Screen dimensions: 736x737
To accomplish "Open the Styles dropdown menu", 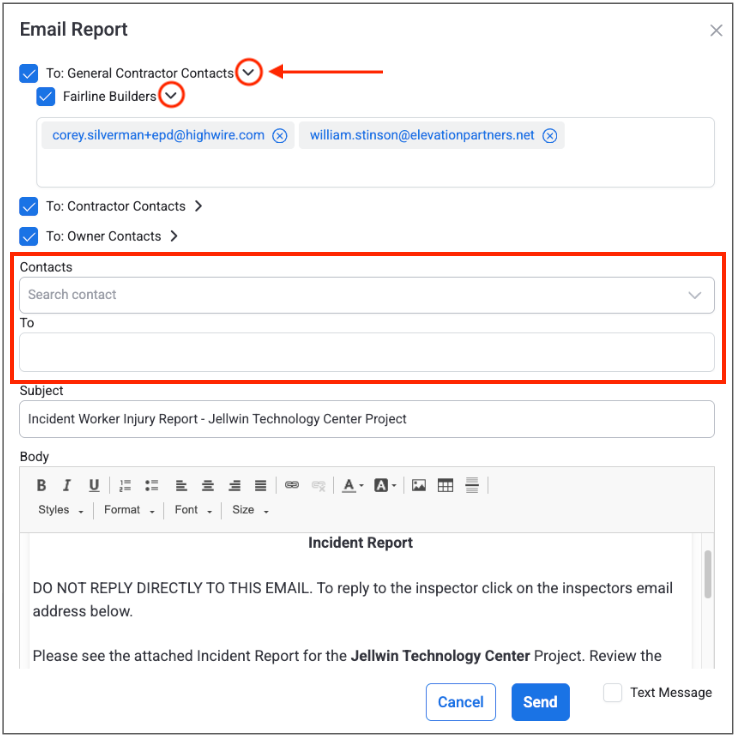I will [60, 510].
